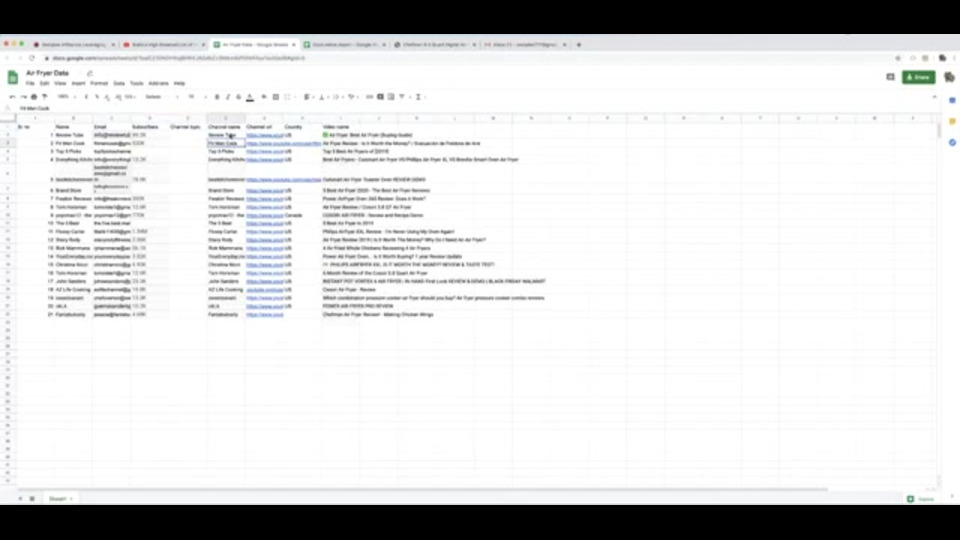960x540 pixels.
Task: Click the insert link icon
Action: click(369, 97)
